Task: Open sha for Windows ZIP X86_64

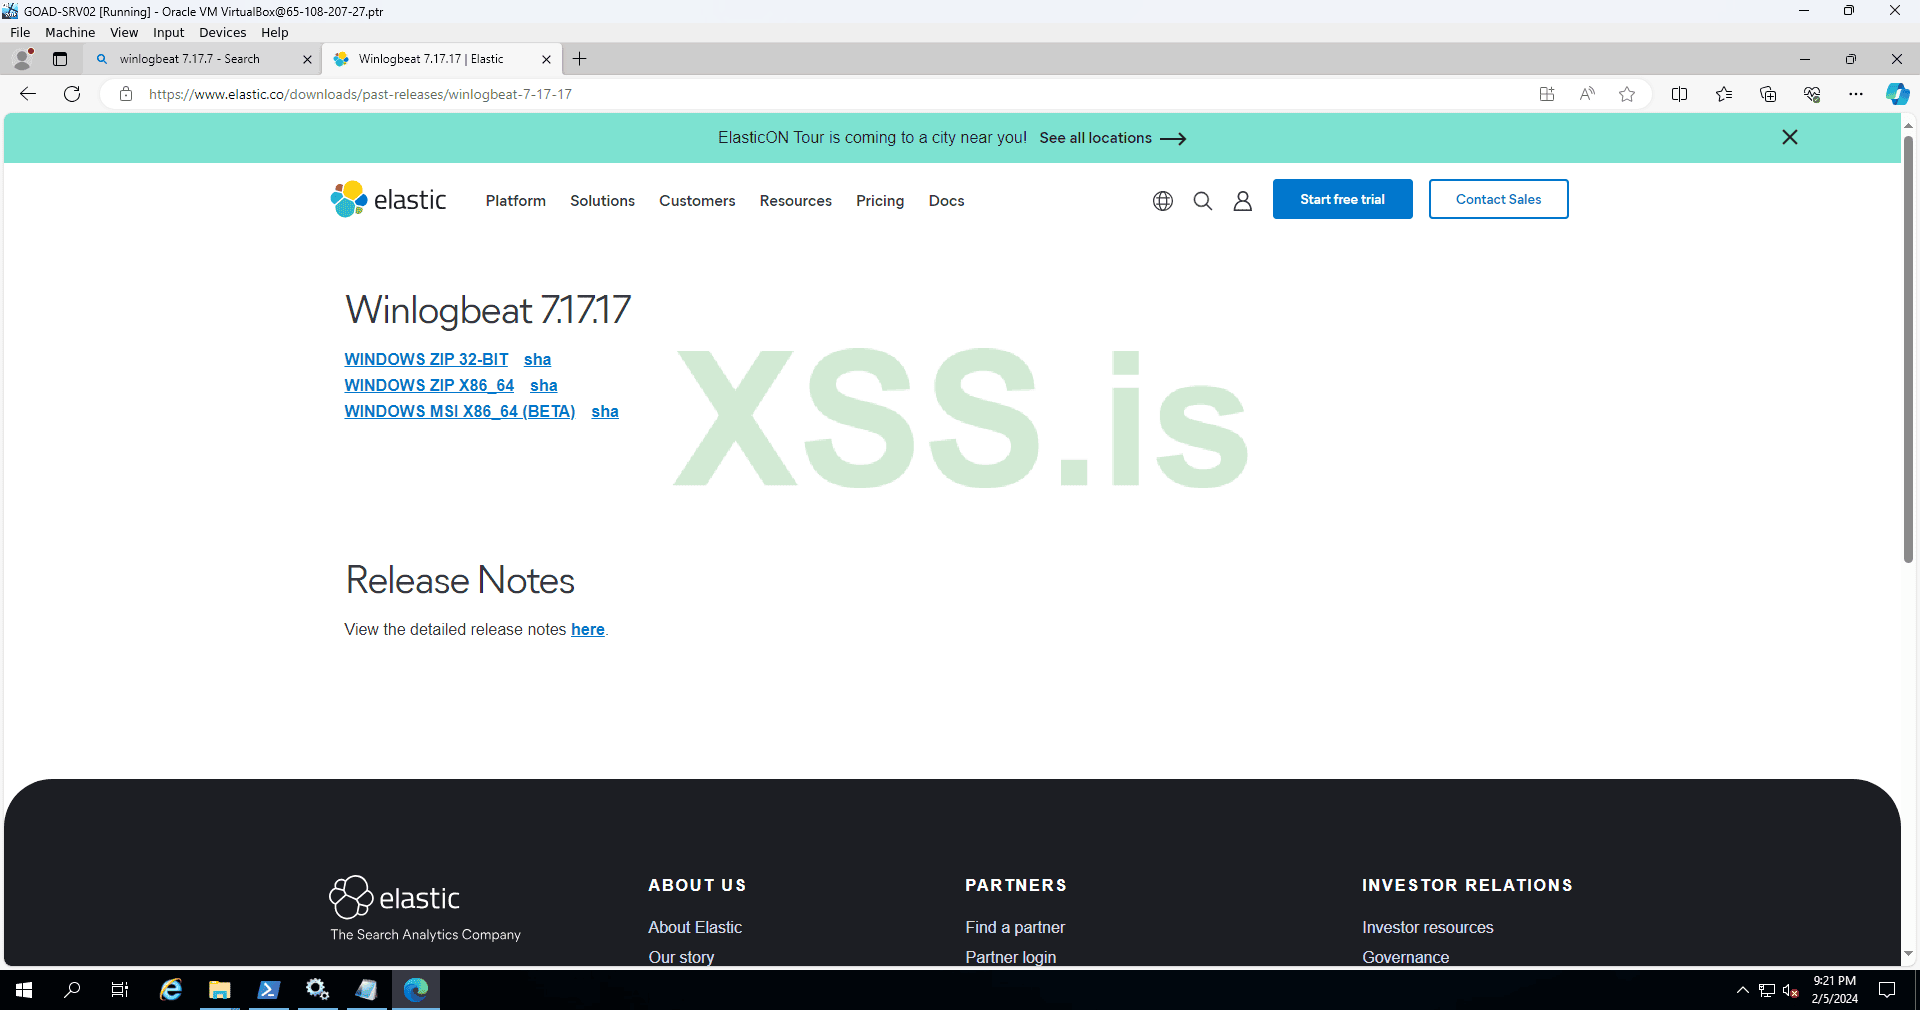Action: 544,385
